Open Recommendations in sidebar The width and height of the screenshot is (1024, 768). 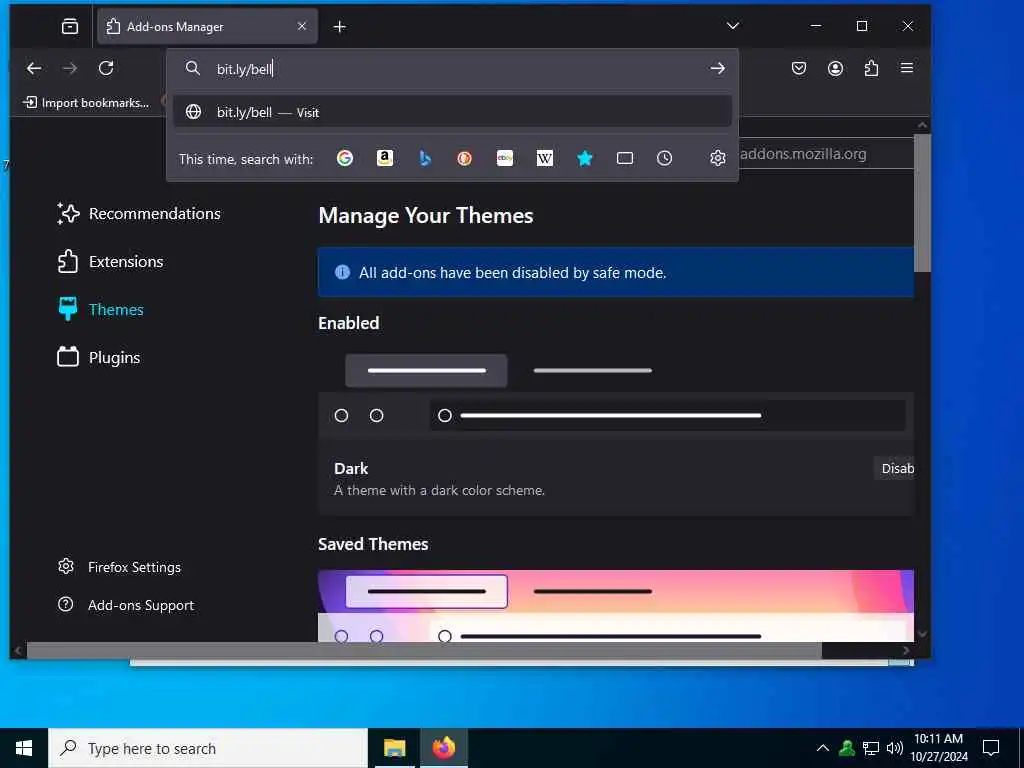[x=139, y=214]
